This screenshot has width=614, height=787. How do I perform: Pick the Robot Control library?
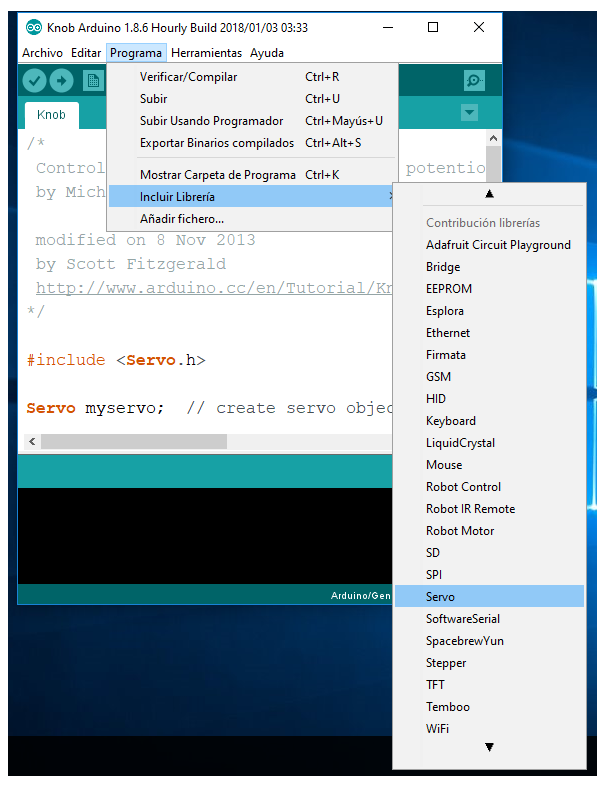click(x=489, y=487)
